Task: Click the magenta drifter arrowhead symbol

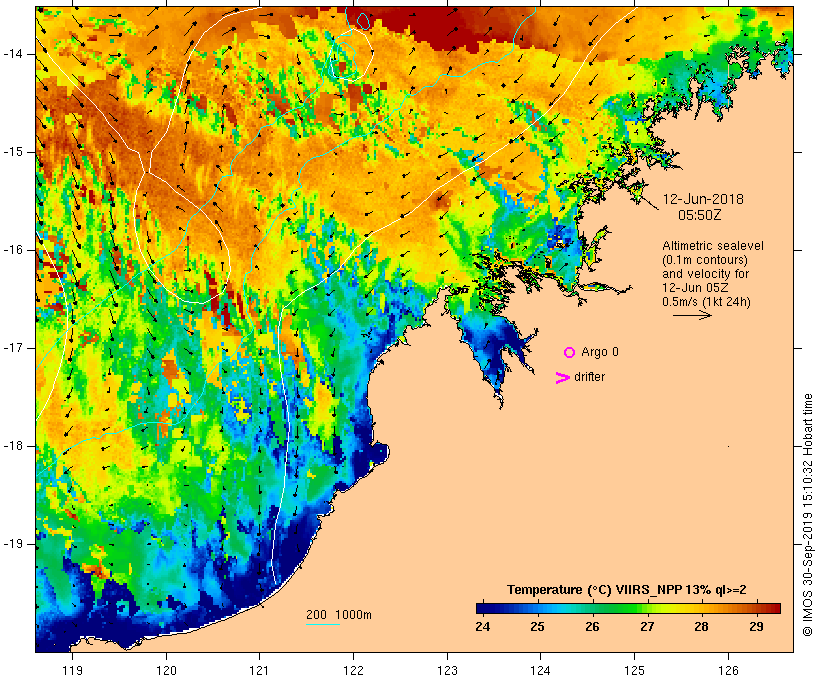Action: (562, 378)
